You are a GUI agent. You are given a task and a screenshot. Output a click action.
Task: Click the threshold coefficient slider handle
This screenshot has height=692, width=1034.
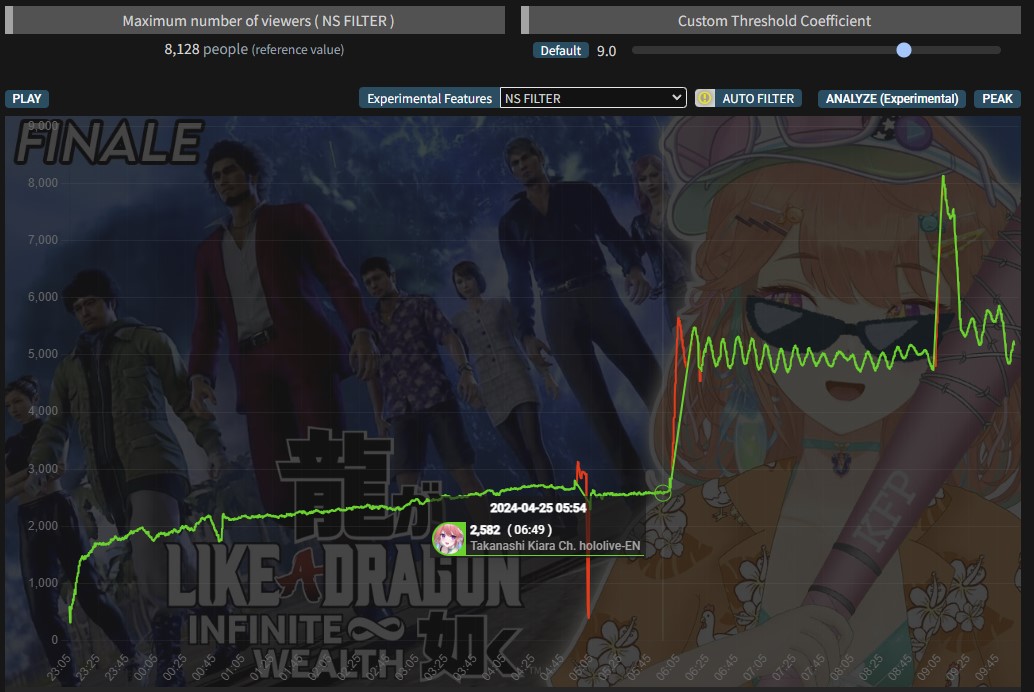point(904,50)
